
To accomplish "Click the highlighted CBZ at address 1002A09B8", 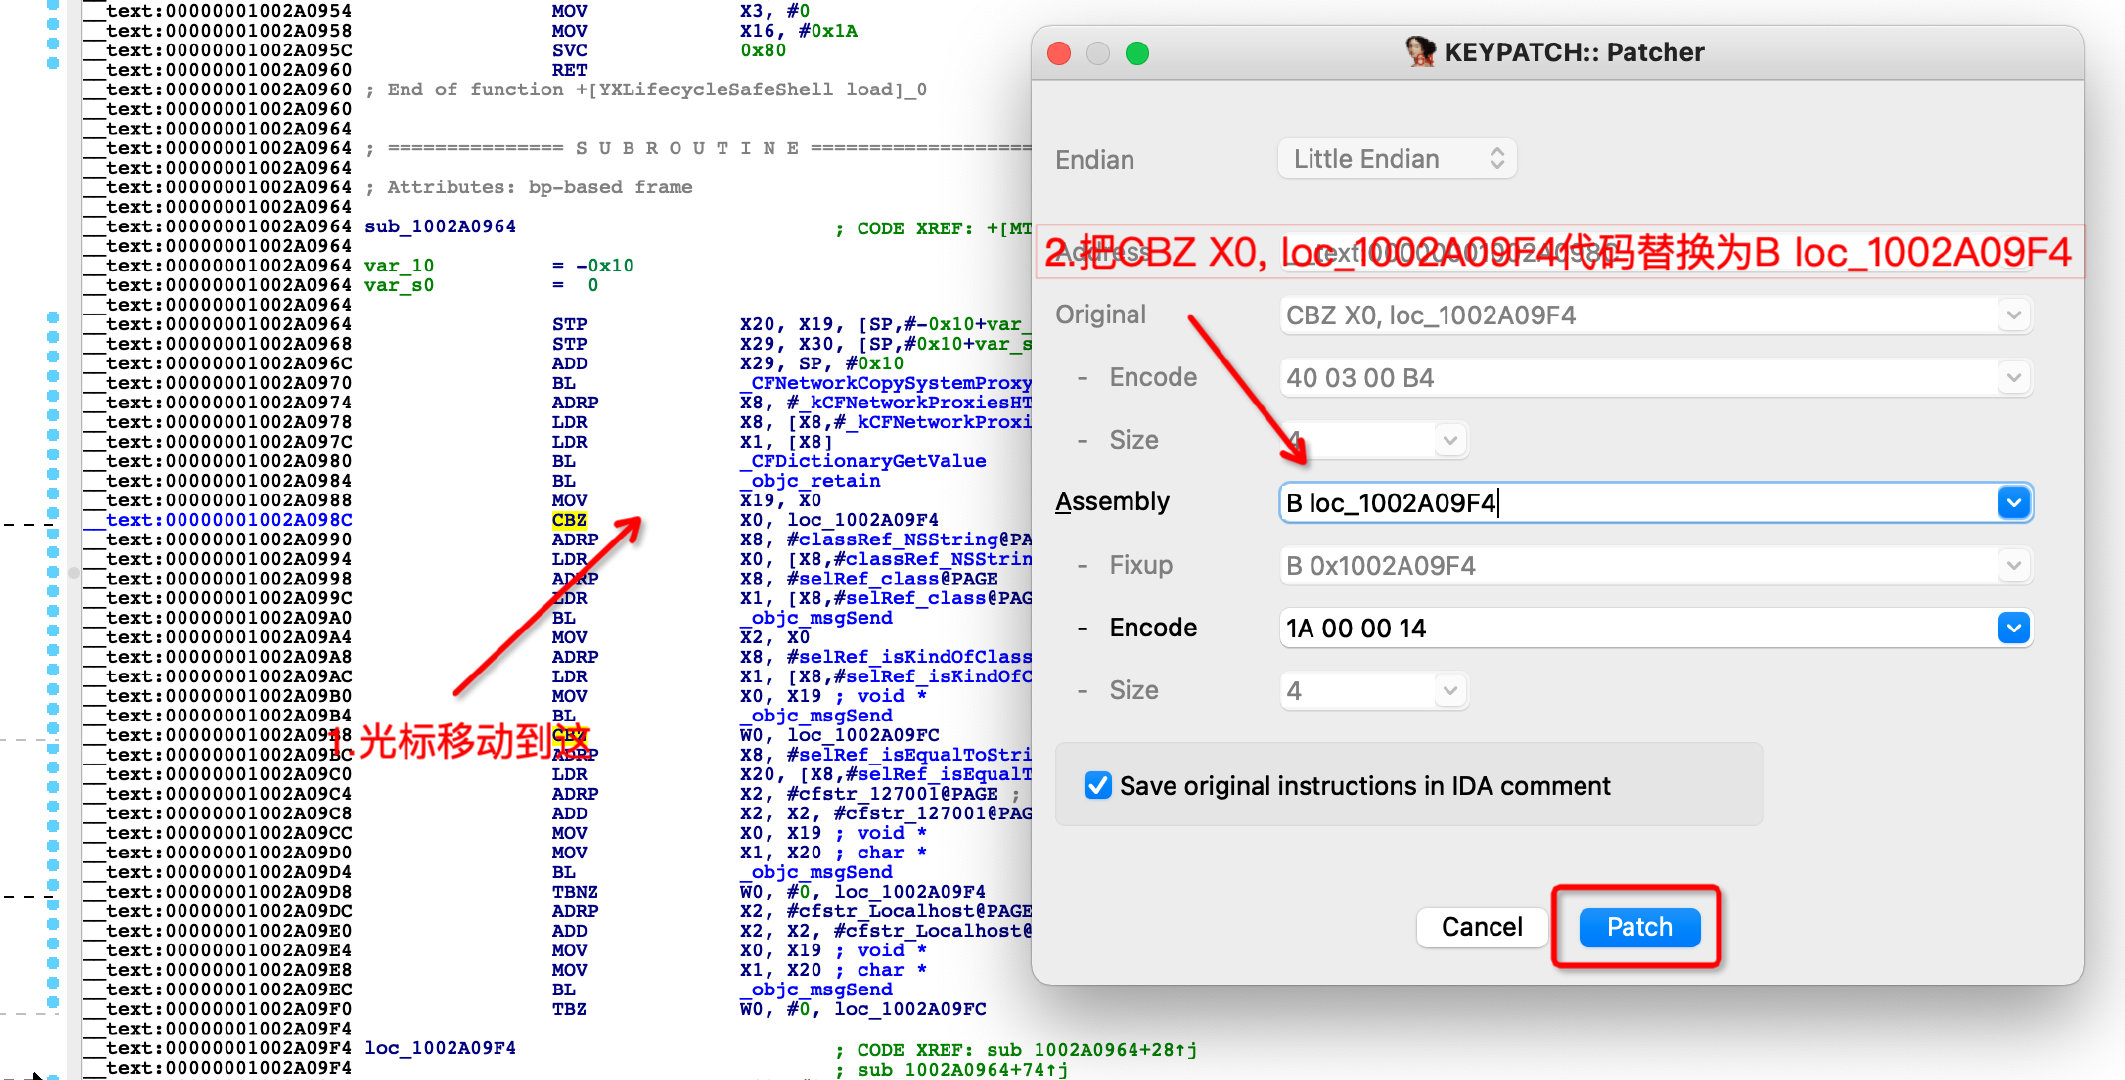I will [x=569, y=735].
